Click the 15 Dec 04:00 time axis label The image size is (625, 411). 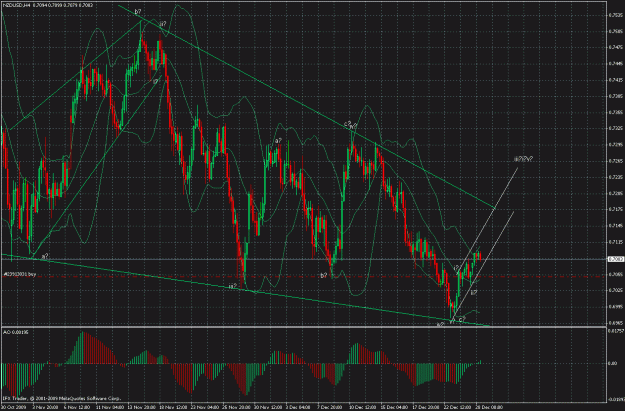pos(395,407)
